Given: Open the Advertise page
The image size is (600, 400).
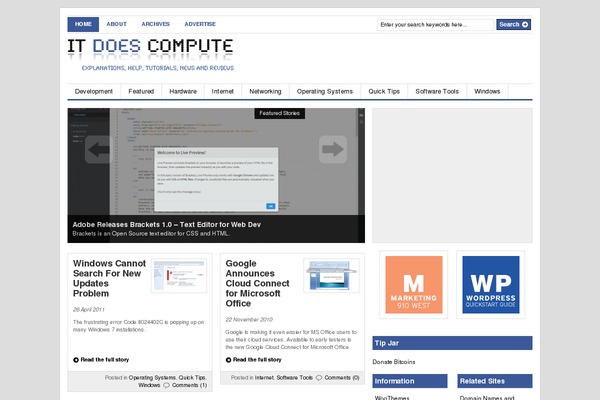Looking at the screenshot, I should 200,24.
